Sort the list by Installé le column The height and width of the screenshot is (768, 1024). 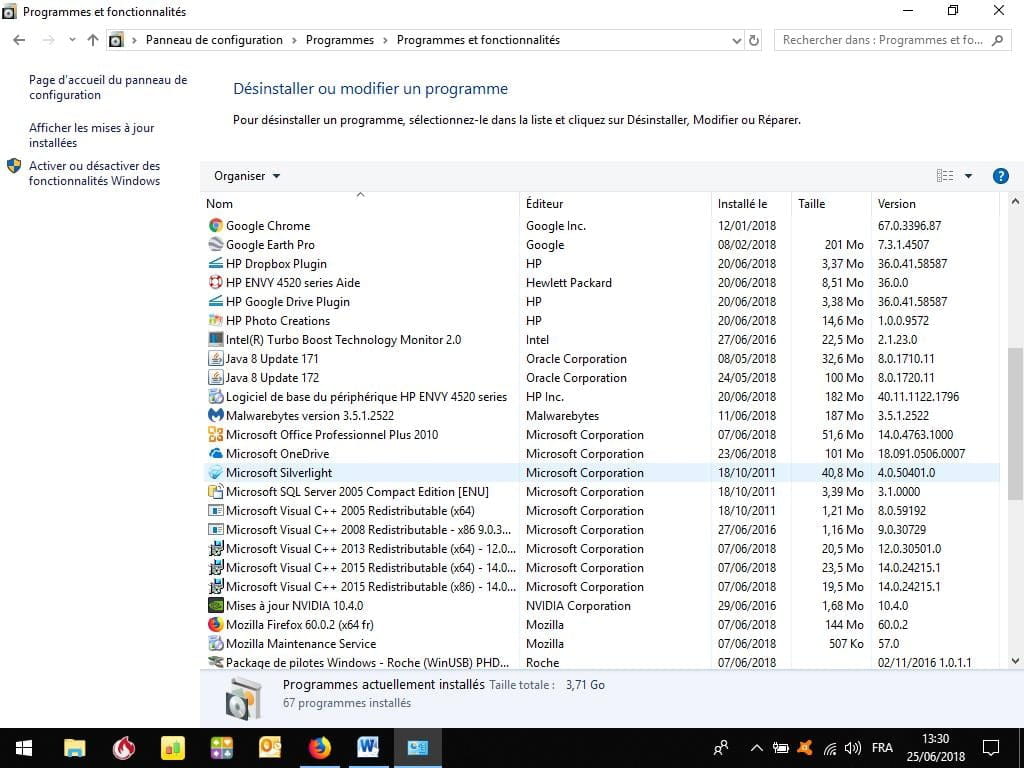[x=751, y=203]
